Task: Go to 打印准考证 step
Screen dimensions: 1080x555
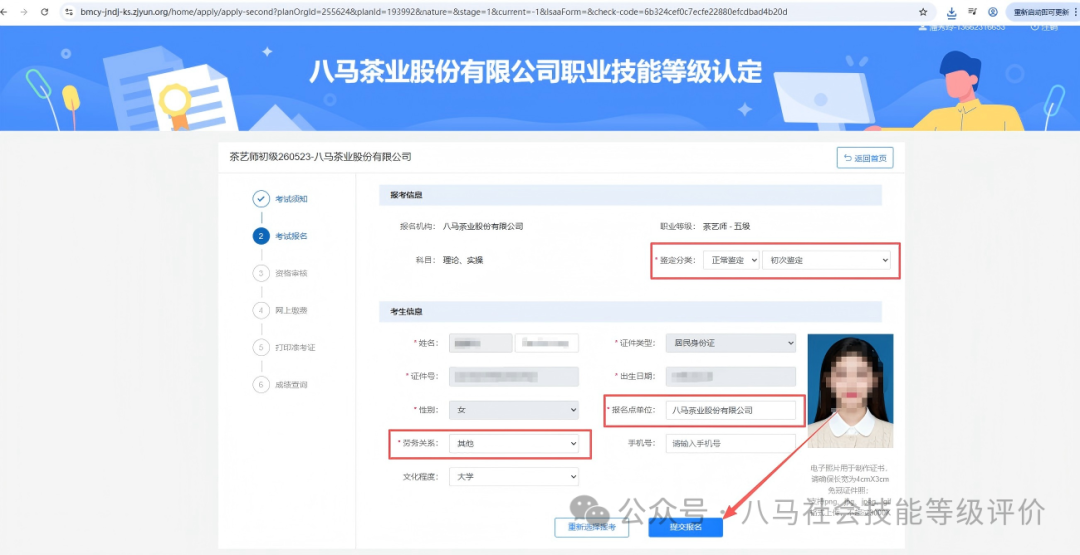Action: 295,348
